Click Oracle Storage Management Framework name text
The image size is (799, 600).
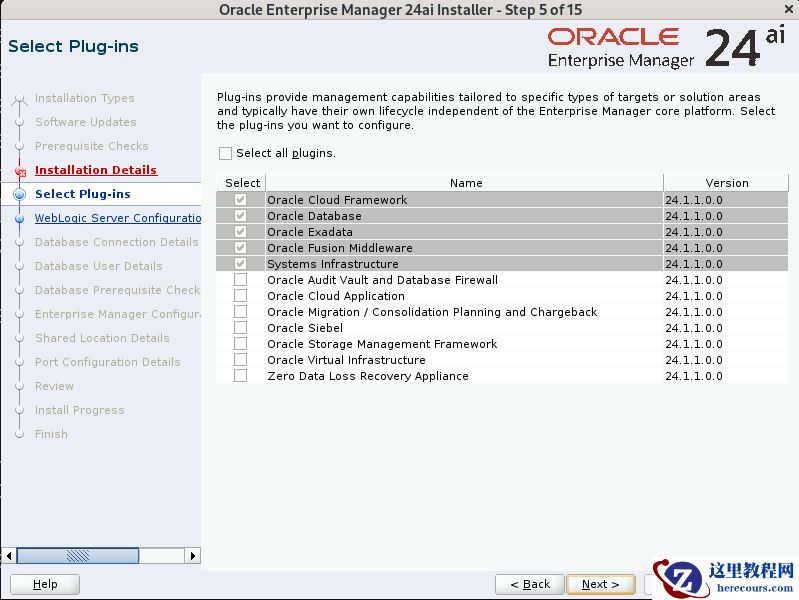(x=382, y=344)
